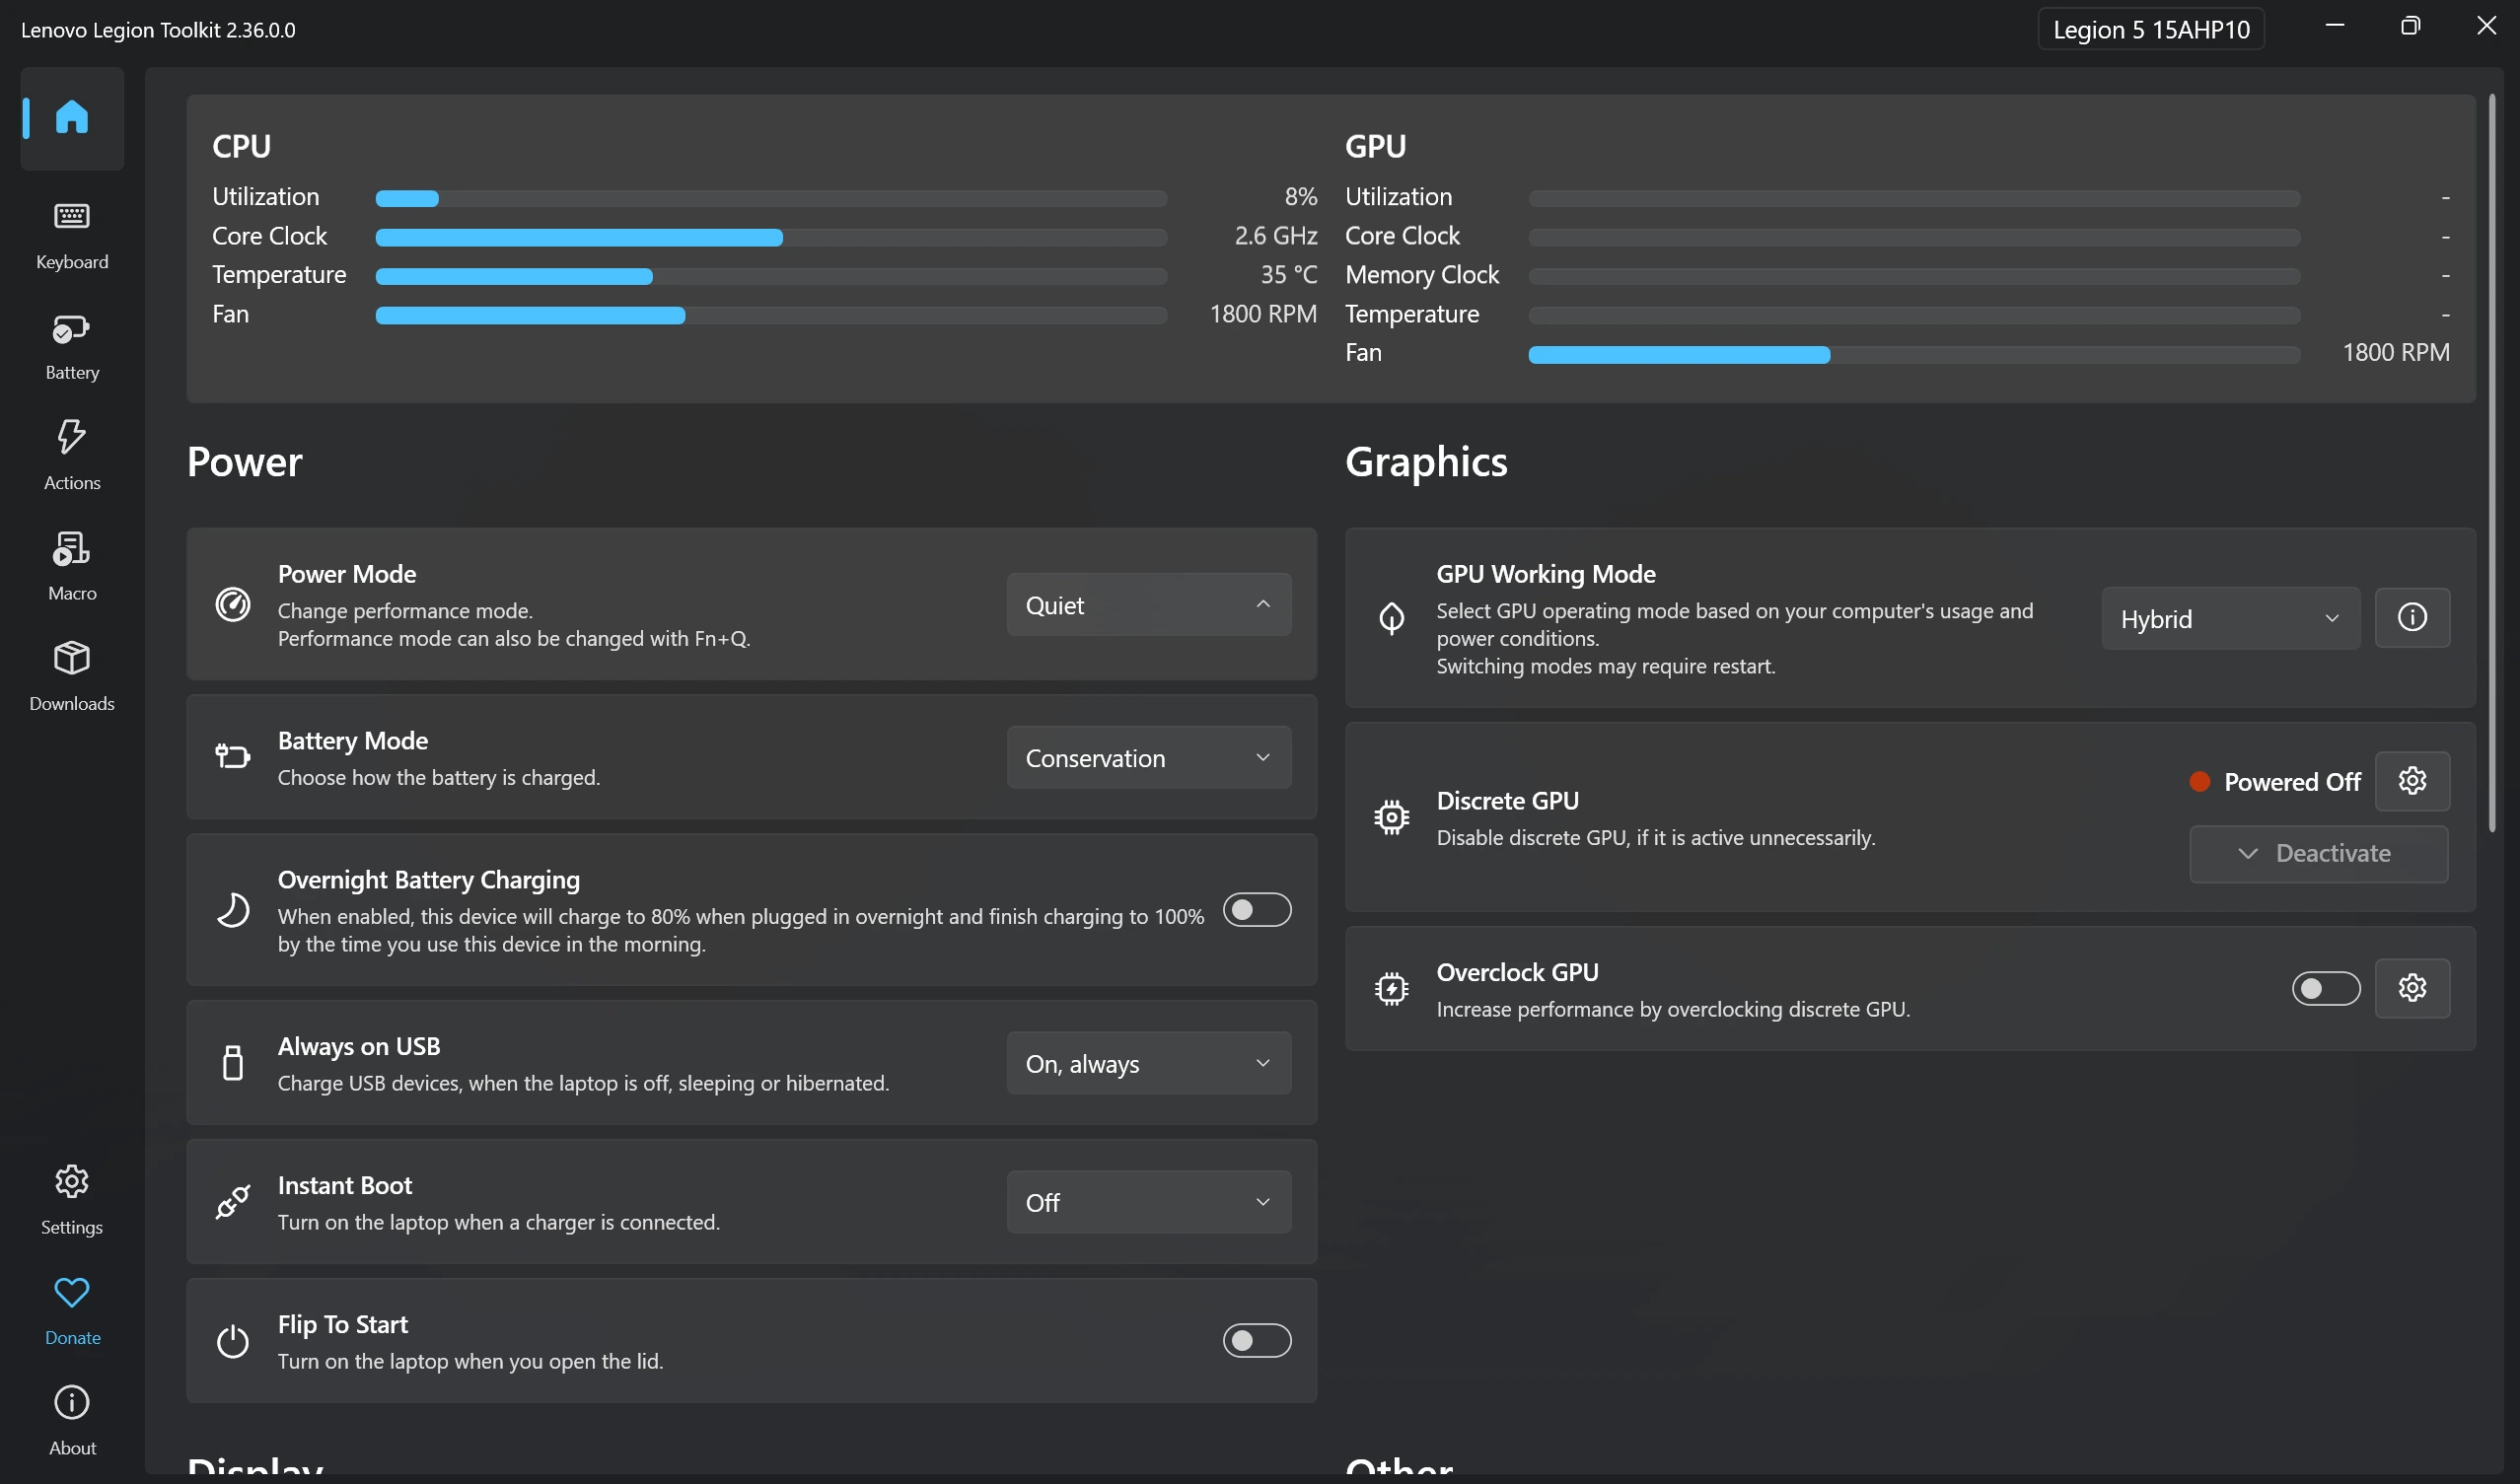Open Settings in the sidebar
Image resolution: width=2520 pixels, height=1484 pixels.
pos(72,1200)
